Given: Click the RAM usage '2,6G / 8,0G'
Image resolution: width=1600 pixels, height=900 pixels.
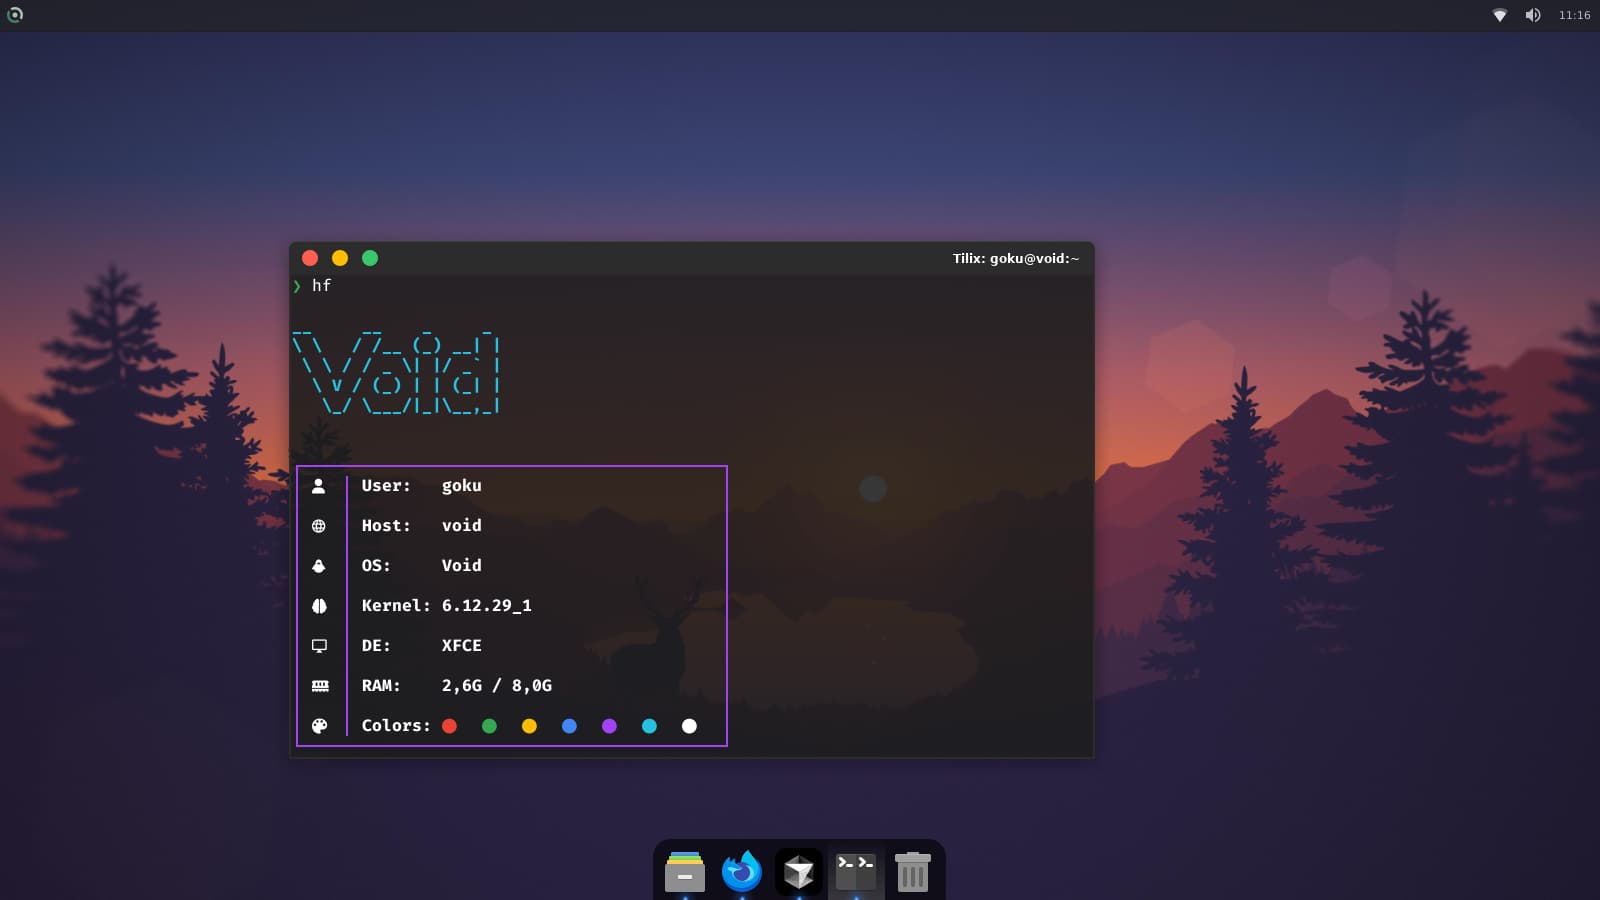Looking at the screenshot, I should point(497,686).
